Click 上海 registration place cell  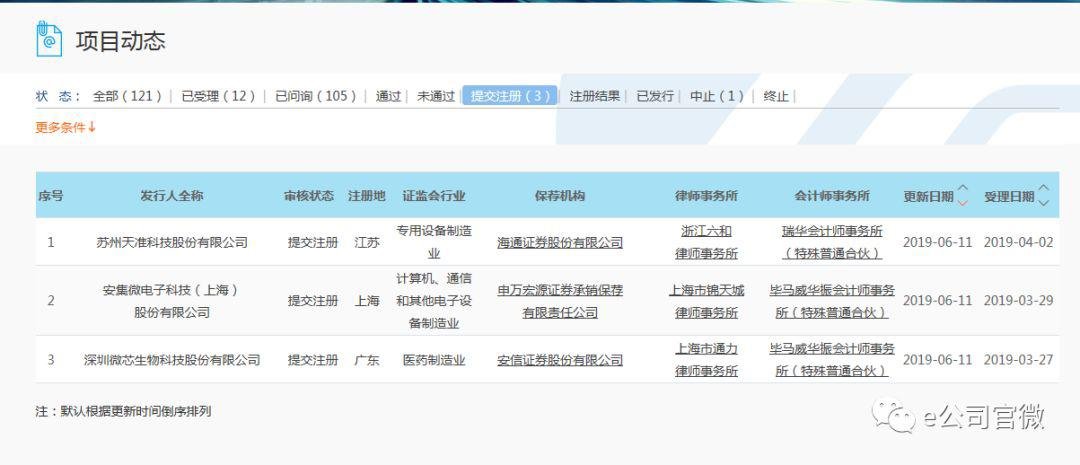367,301
